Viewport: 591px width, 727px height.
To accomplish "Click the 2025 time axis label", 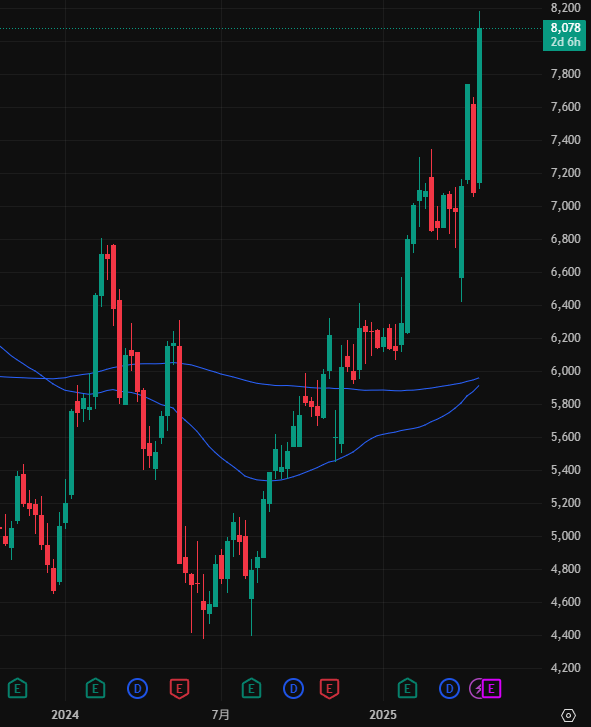I will tap(383, 714).
